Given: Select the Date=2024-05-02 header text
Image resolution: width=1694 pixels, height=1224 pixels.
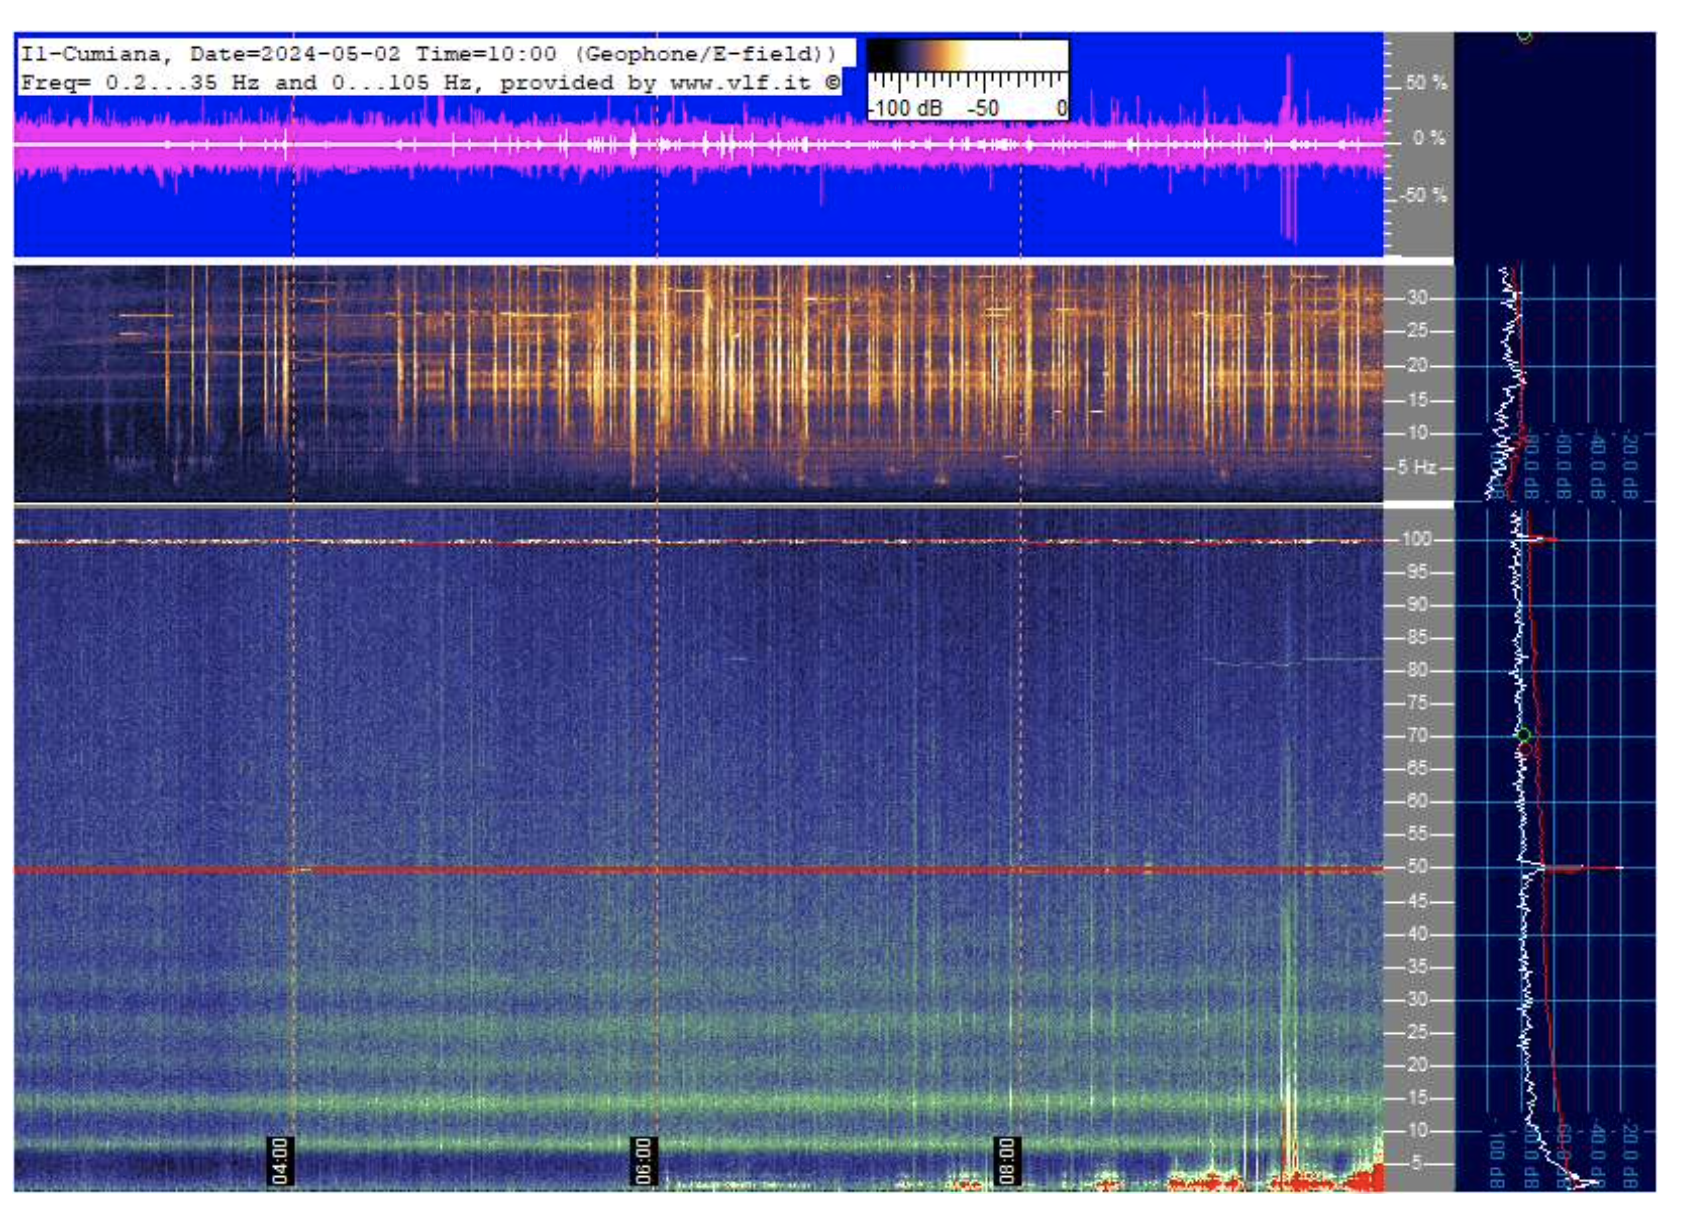Looking at the screenshot, I should (295, 54).
